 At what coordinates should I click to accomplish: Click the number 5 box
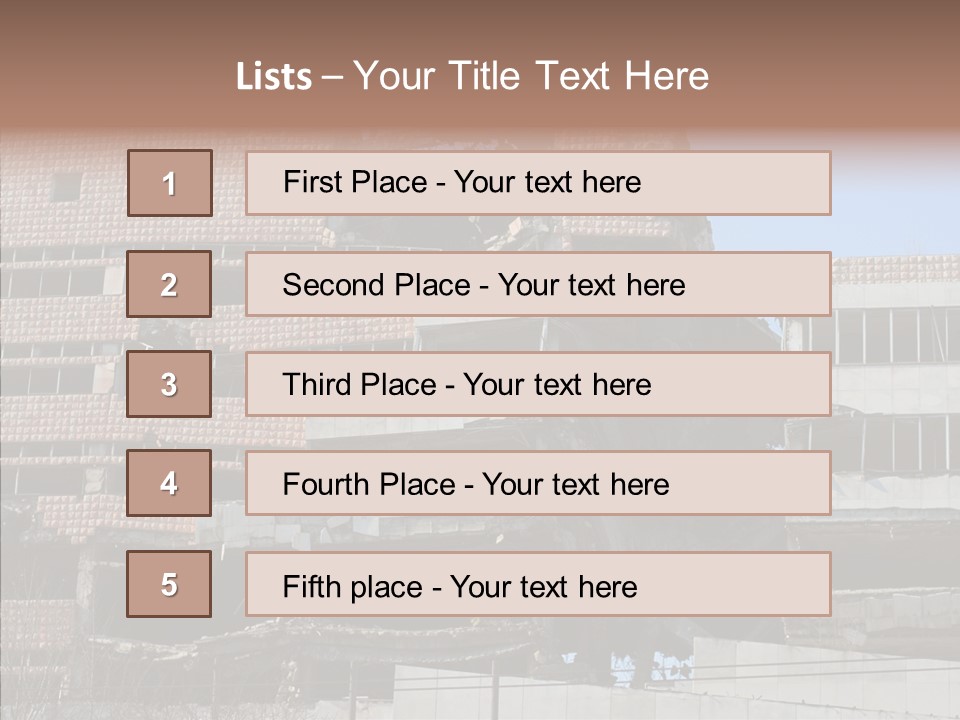(170, 584)
